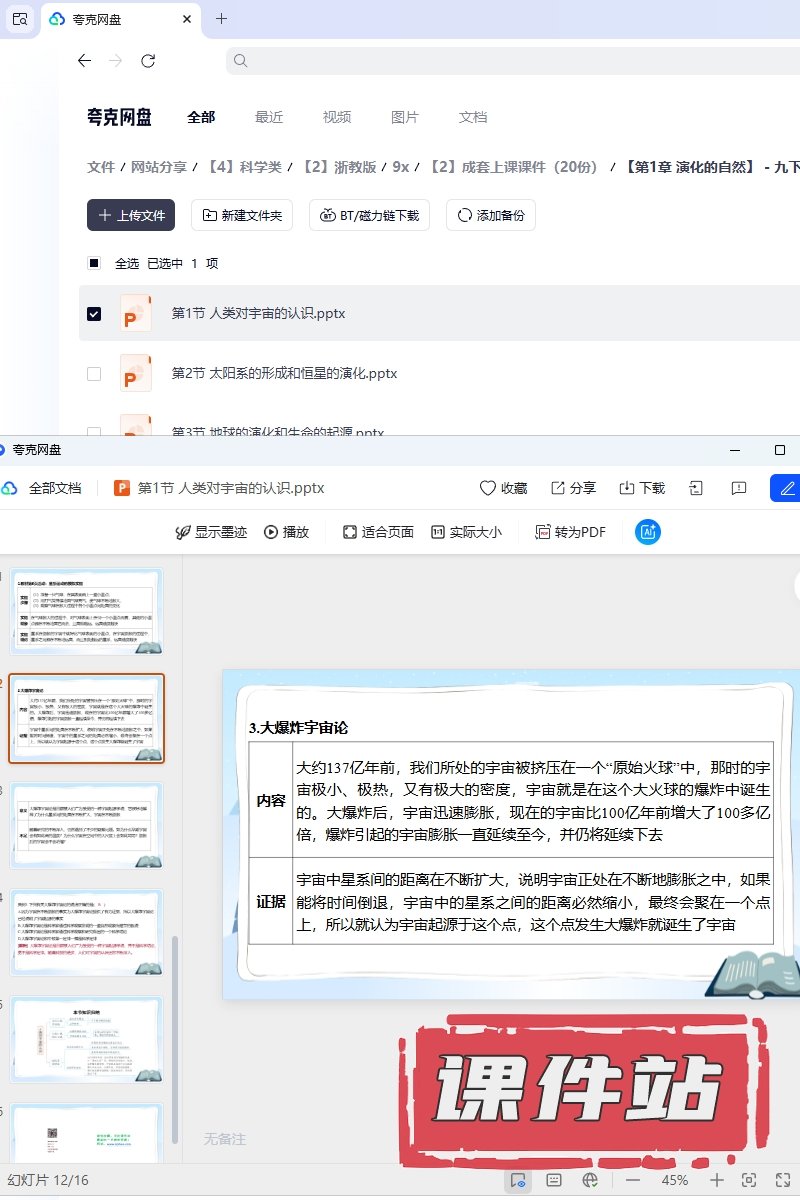800x1200 pixels.
Task: Open the feedback message icon
Action: coord(739,488)
